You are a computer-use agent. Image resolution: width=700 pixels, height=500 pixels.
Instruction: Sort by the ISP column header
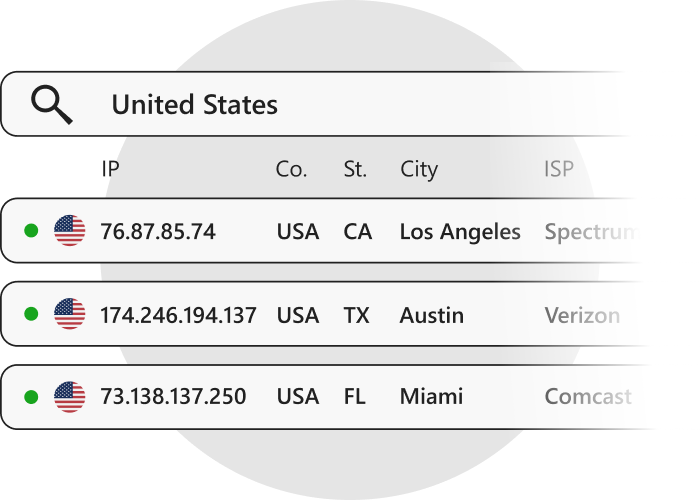pos(559,169)
